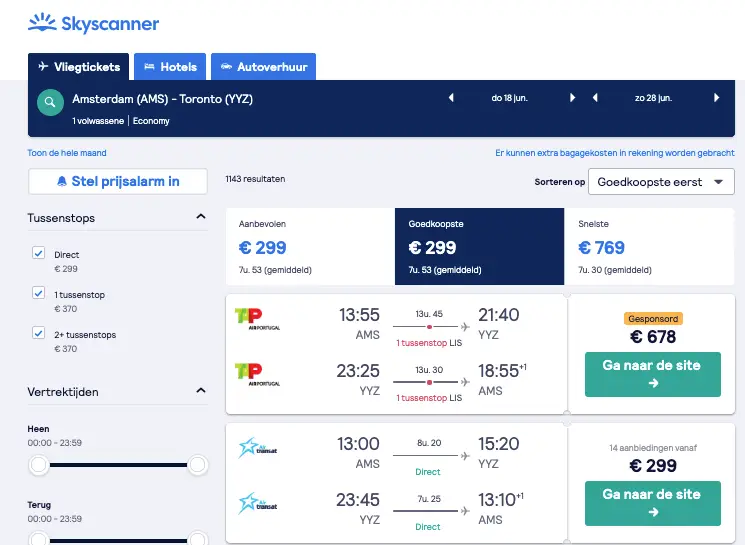Switch to the Hotels tab

[170, 67]
